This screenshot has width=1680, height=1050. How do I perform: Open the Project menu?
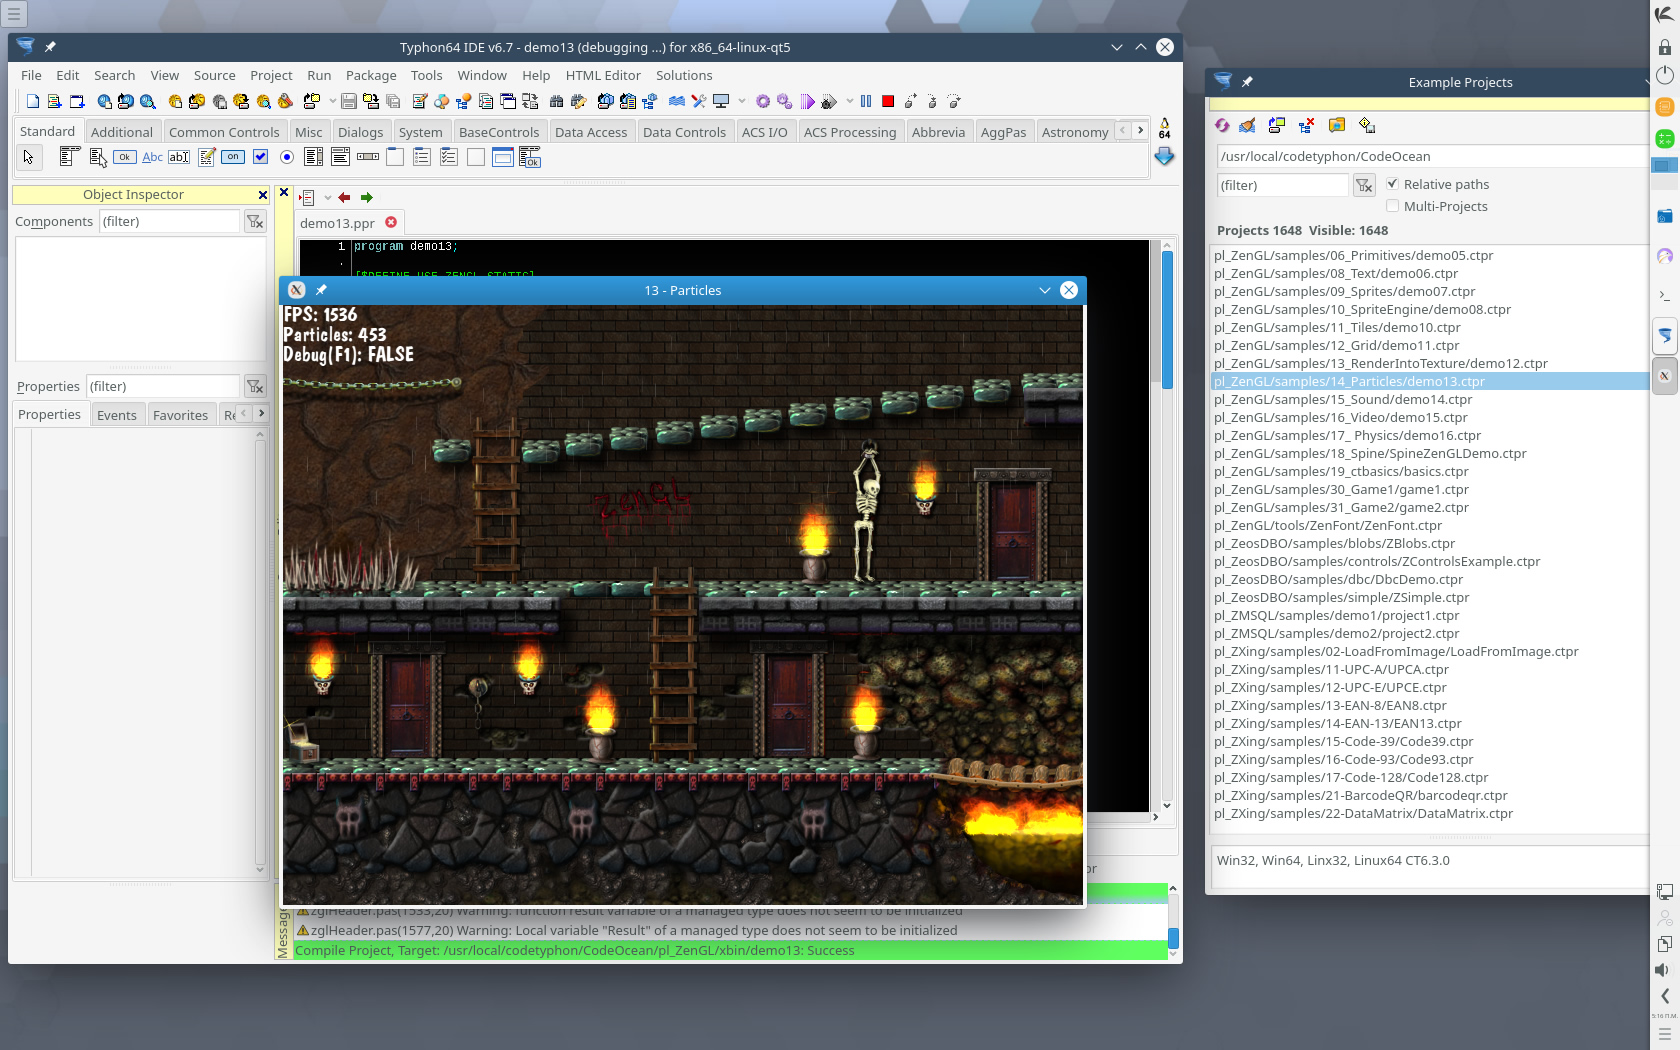point(271,75)
